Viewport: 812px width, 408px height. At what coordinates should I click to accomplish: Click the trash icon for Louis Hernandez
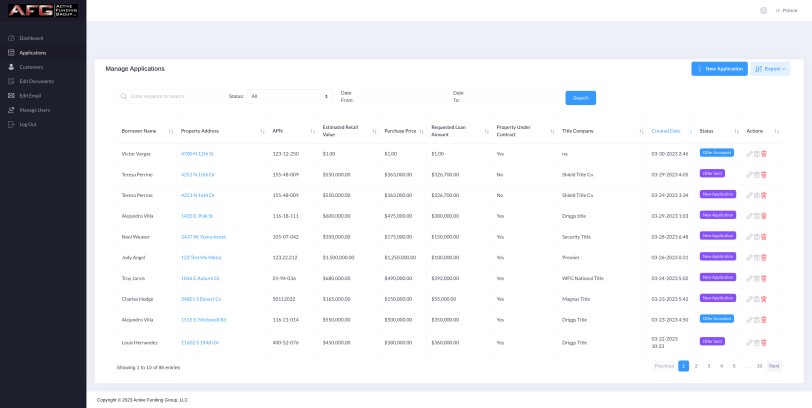764,341
